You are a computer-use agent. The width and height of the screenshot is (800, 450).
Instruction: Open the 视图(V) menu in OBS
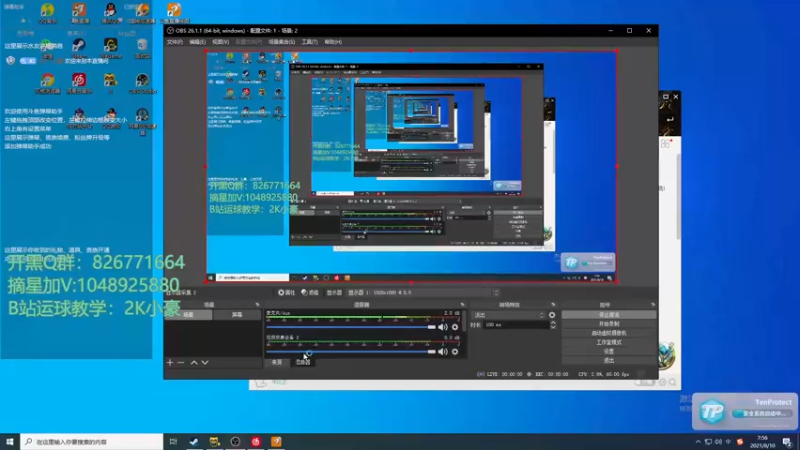pos(220,42)
